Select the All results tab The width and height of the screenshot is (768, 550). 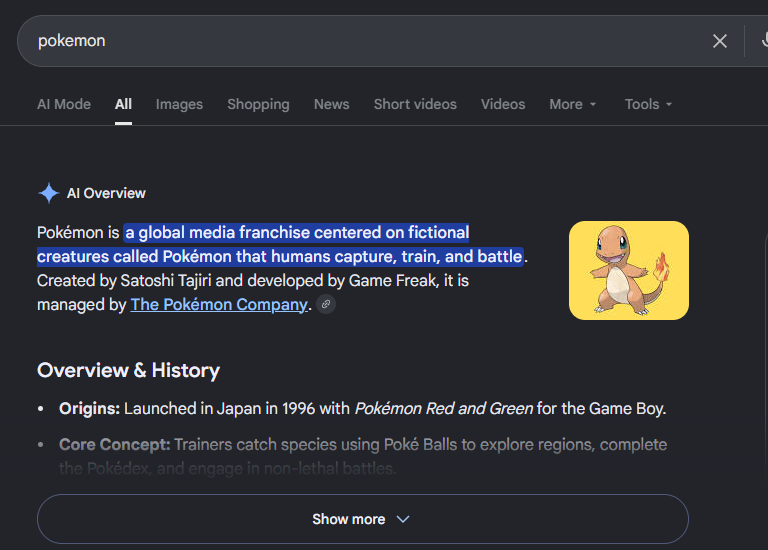coord(123,104)
